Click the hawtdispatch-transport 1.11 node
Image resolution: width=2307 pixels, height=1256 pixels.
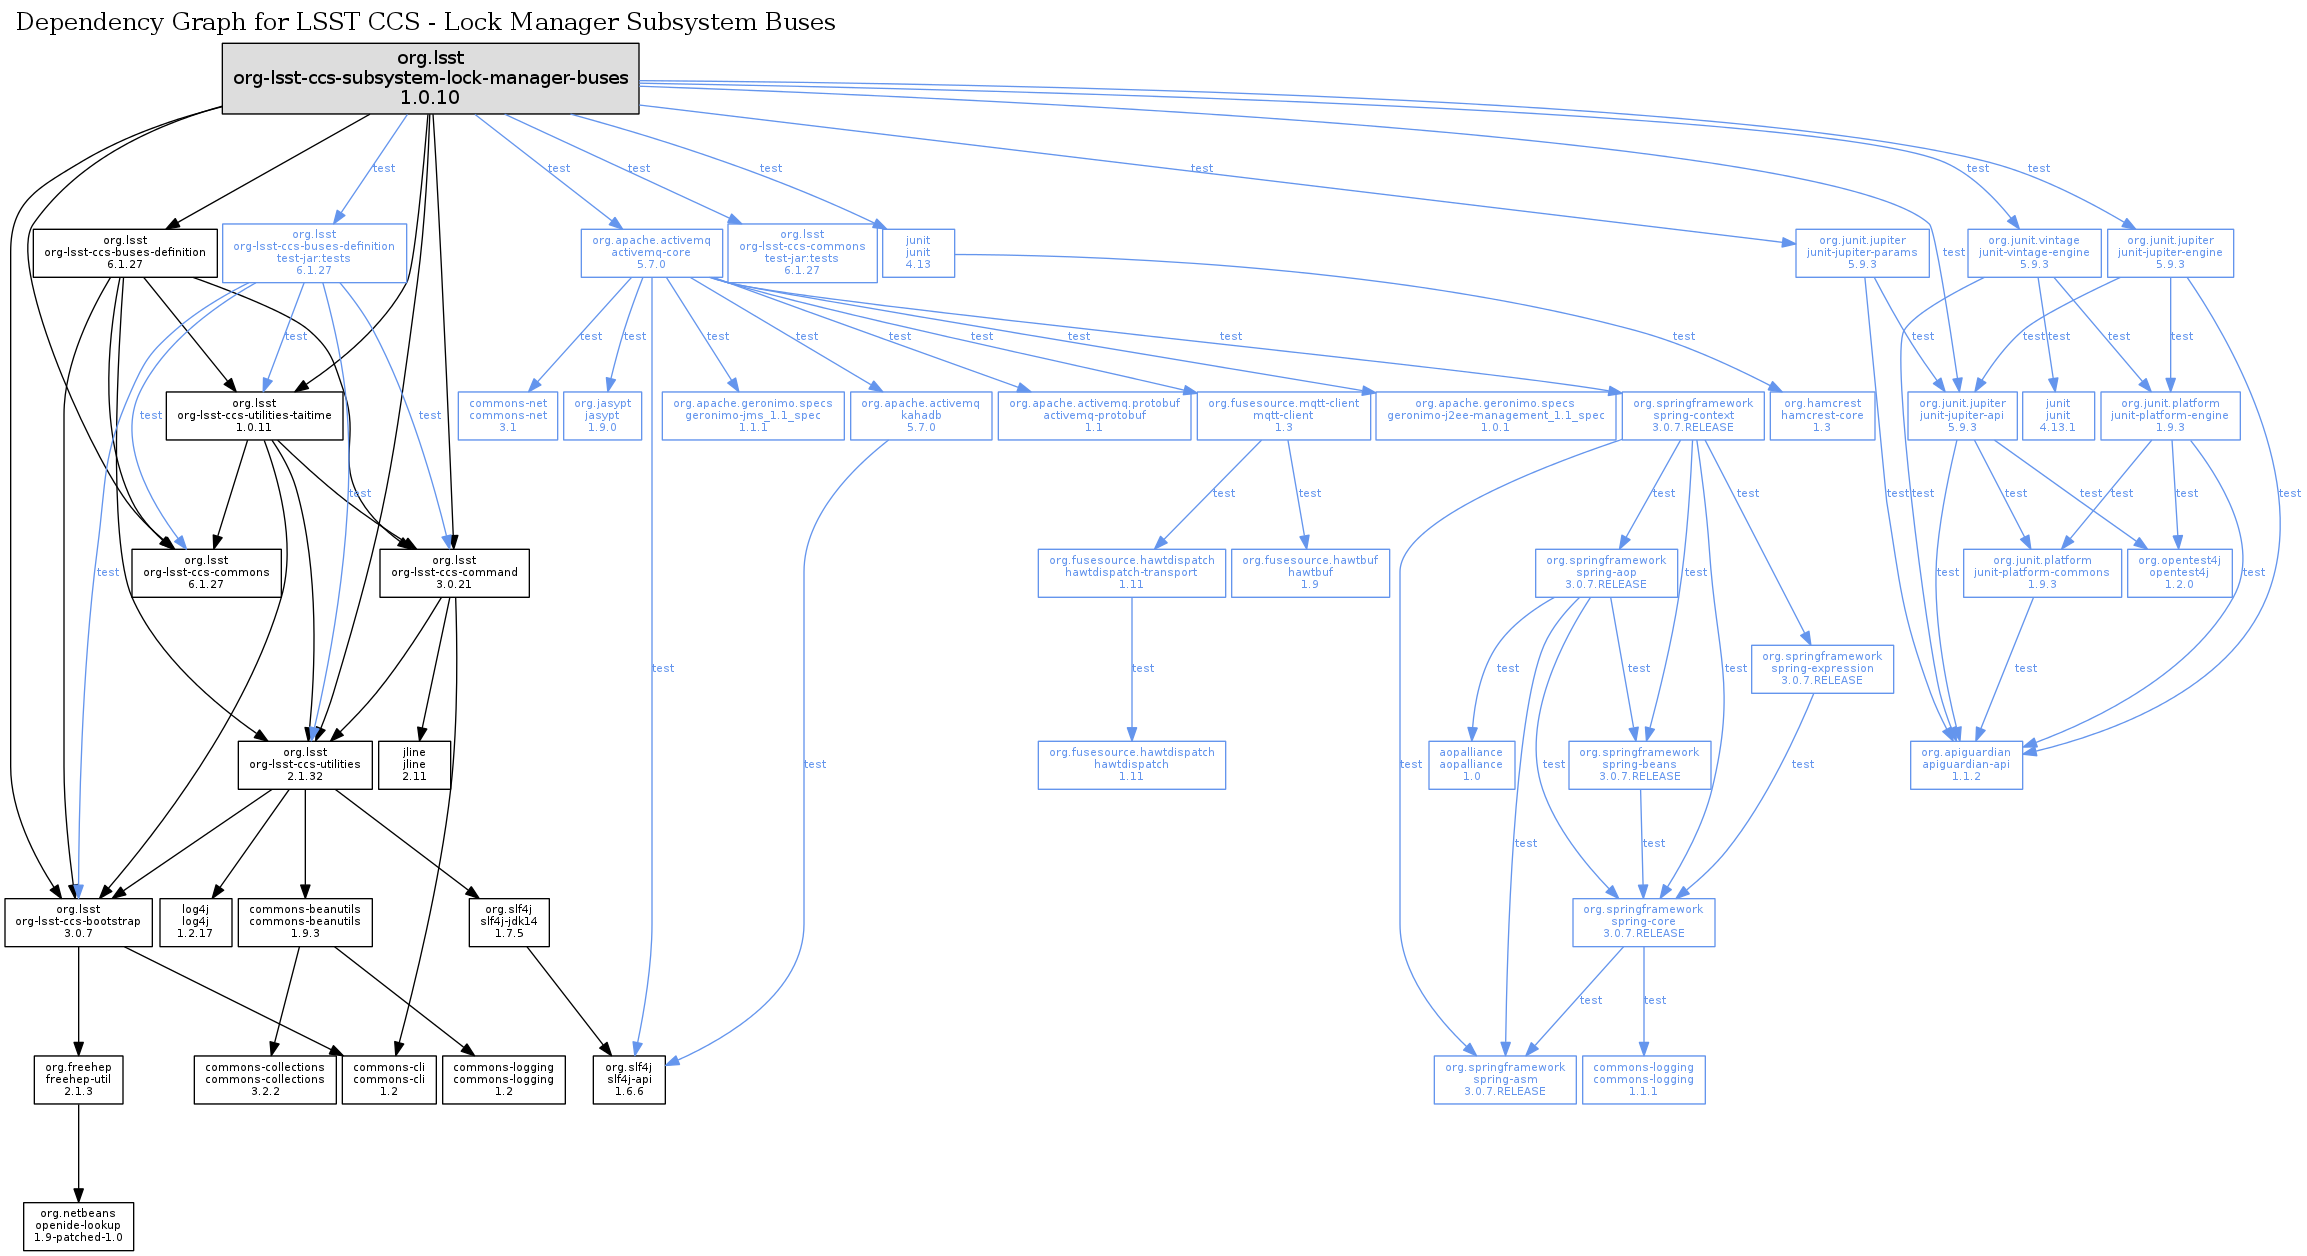[x=1131, y=572]
